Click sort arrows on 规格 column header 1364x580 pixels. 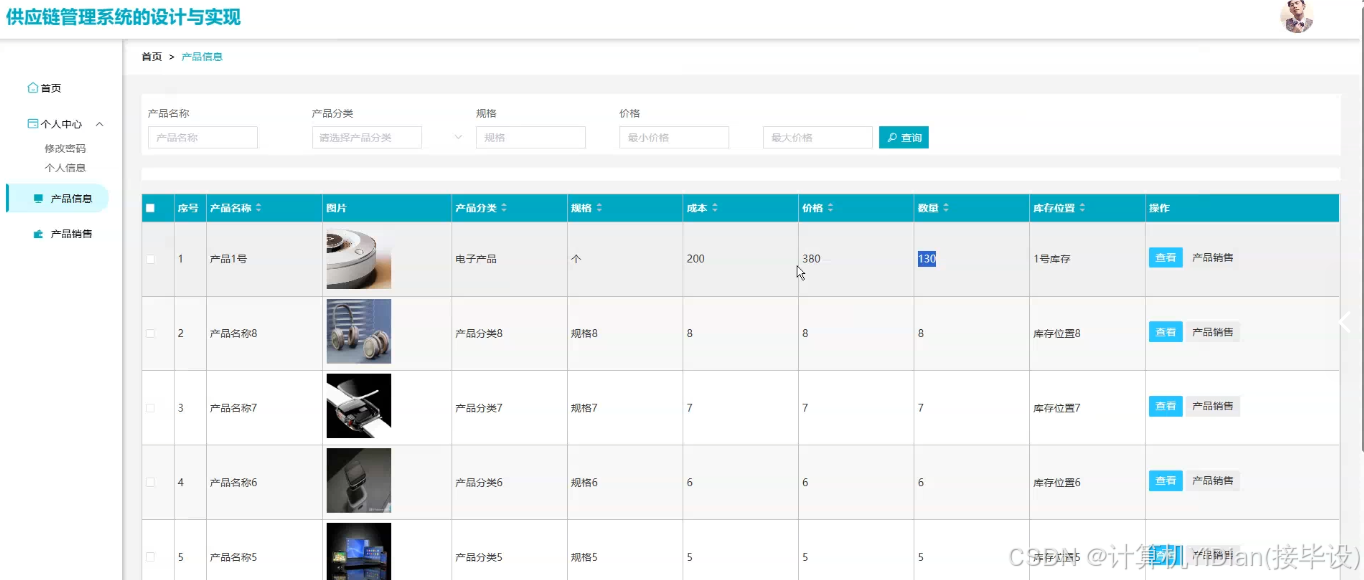click(x=599, y=208)
